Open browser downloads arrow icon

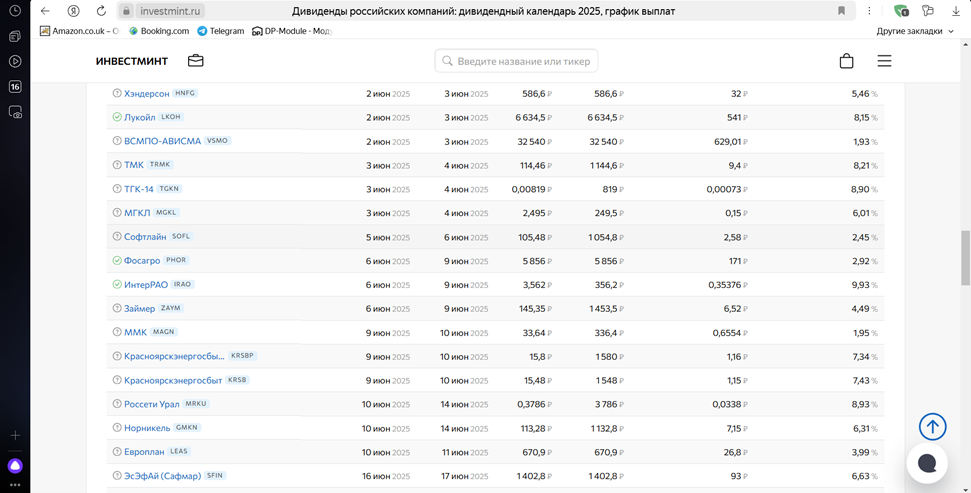[x=956, y=11]
